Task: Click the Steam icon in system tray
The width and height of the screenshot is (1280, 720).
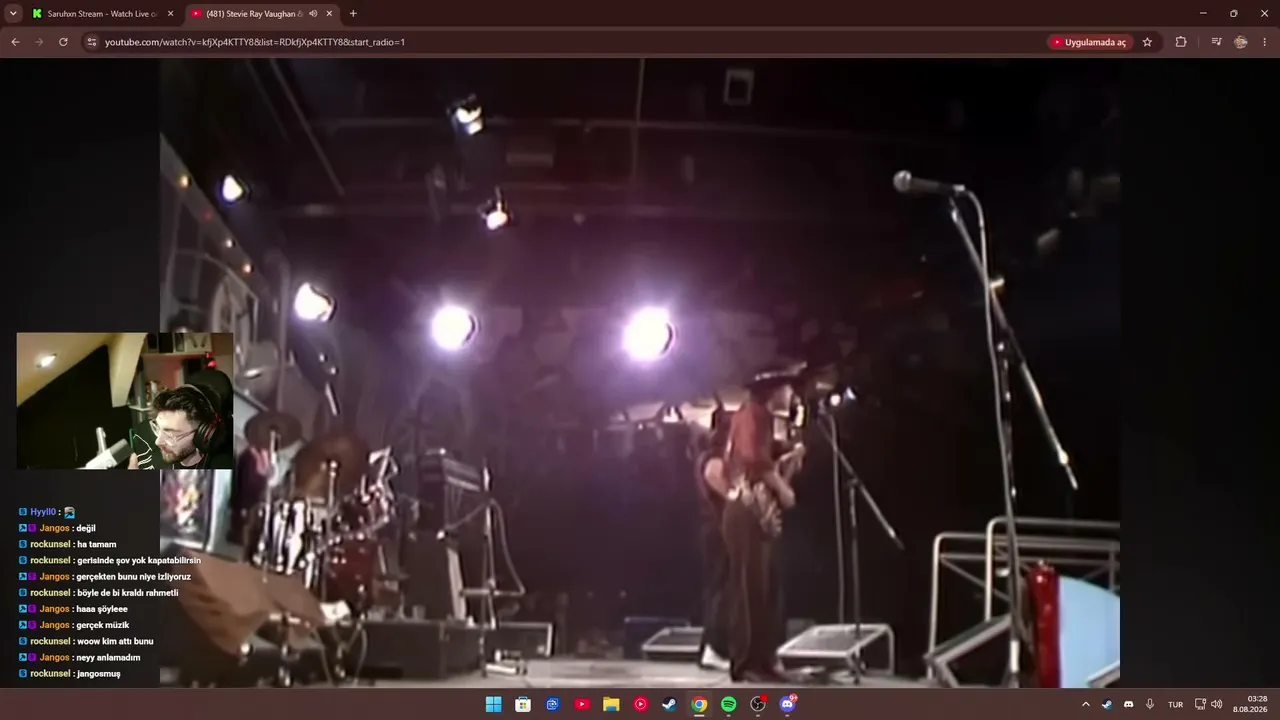Action: pos(1107,704)
